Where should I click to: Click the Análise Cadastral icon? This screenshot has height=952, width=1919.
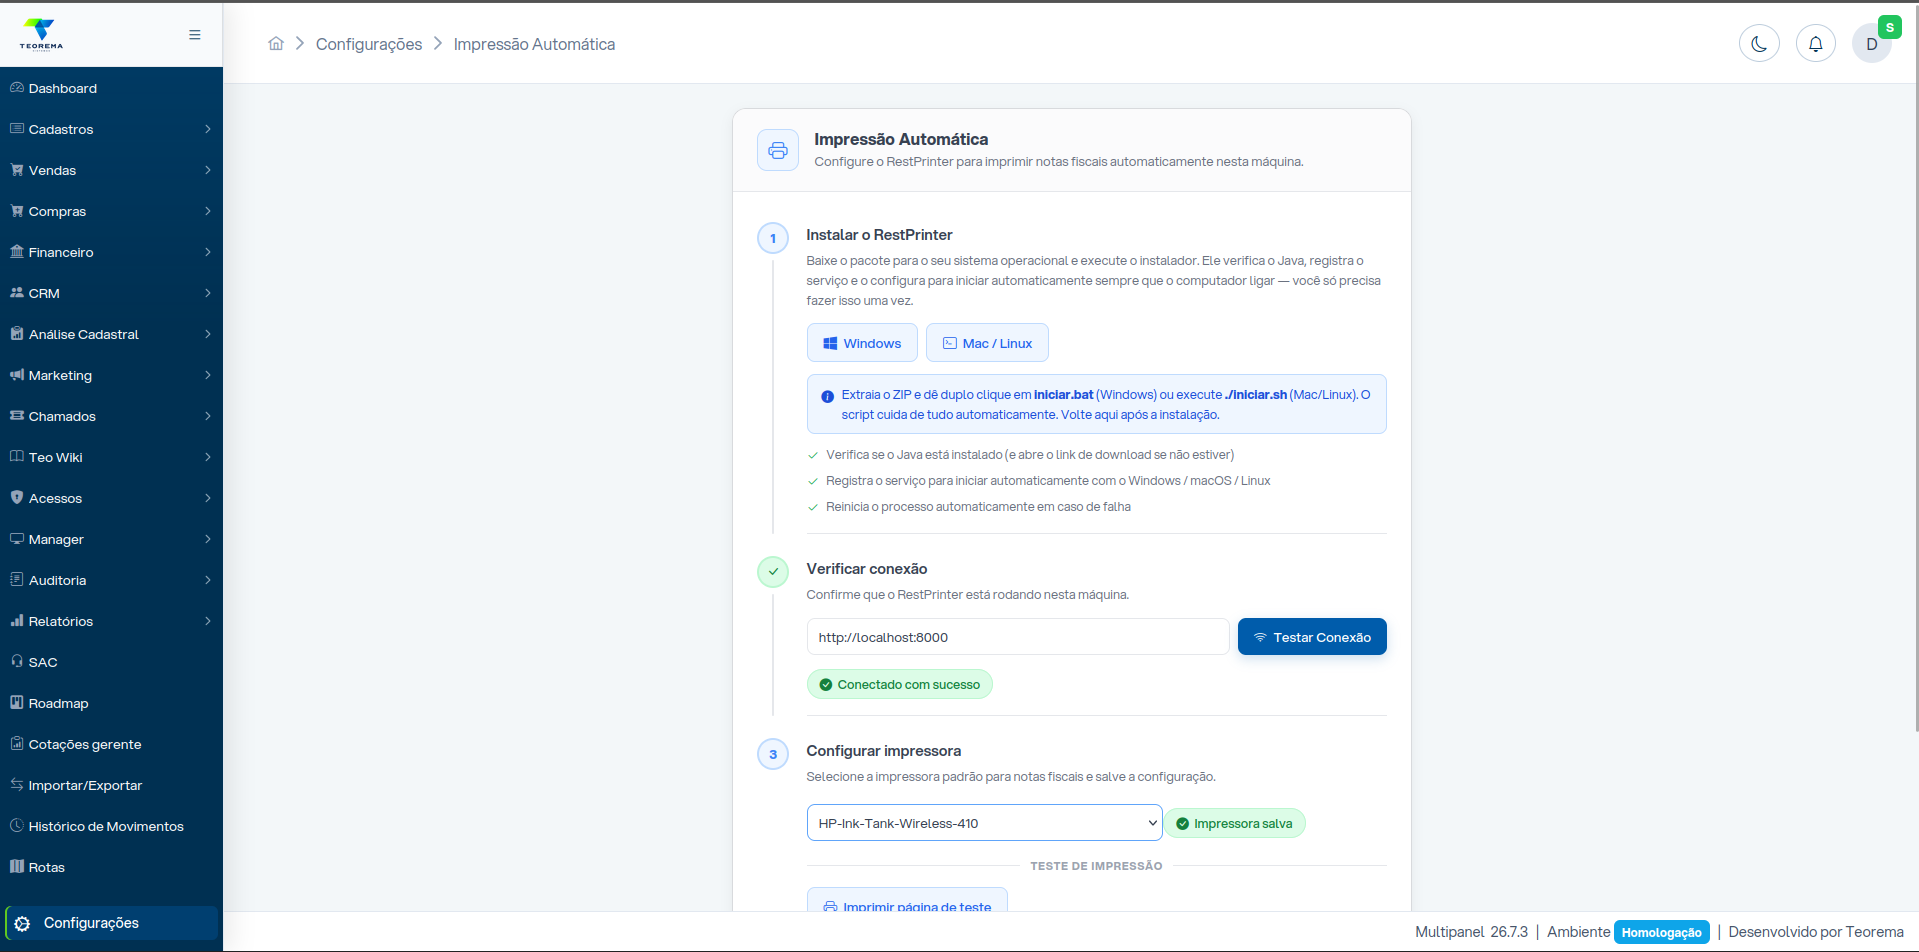tap(17, 334)
